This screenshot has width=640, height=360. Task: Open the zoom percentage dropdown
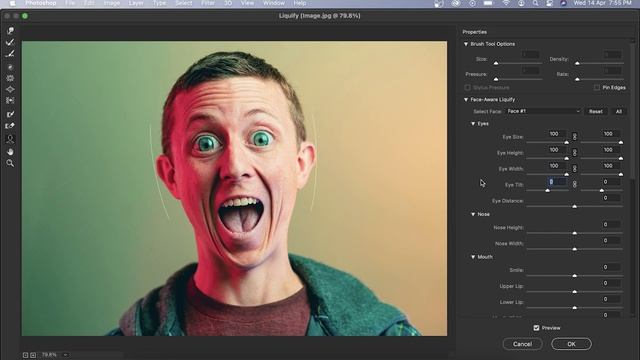click(65, 355)
